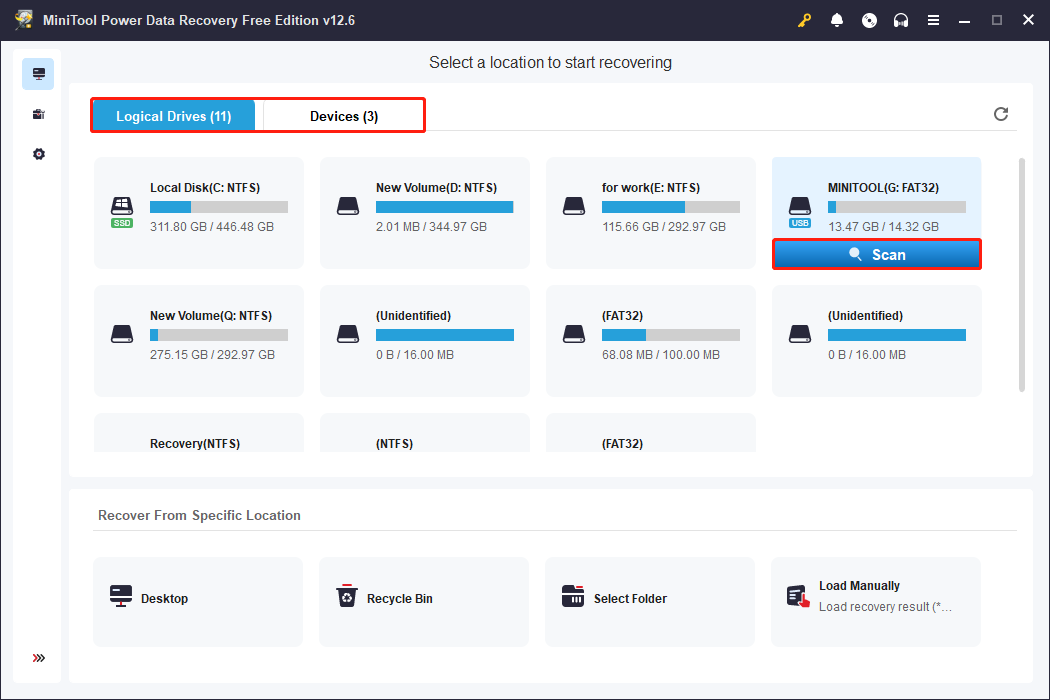
Task: Select the Recovery(NTFS) partition
Action: 199,433
